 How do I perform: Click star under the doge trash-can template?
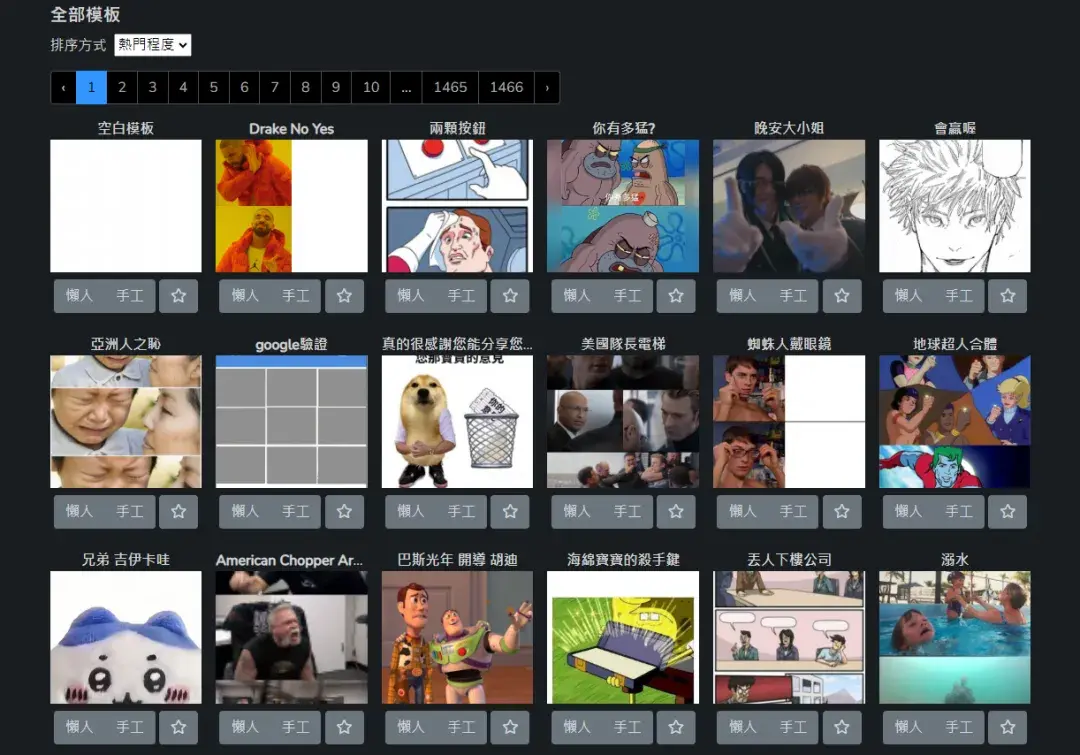click(x=510, y=512)
